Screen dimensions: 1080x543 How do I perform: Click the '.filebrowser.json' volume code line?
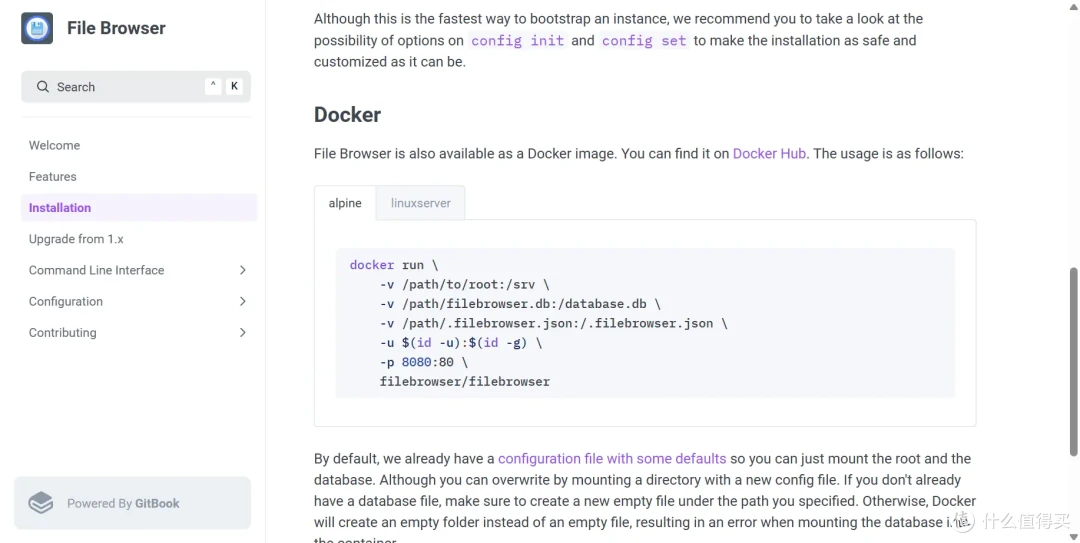[x=553, y=323]
